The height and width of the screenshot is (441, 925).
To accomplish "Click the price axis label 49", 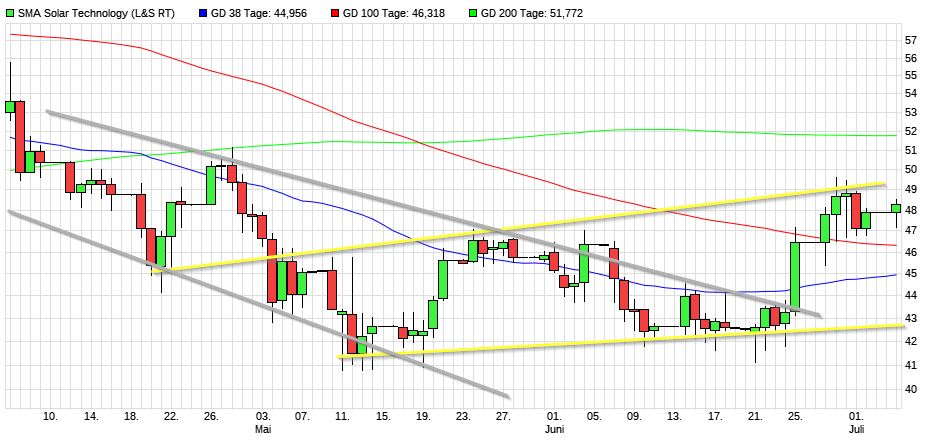I will (x=912, y=190).
